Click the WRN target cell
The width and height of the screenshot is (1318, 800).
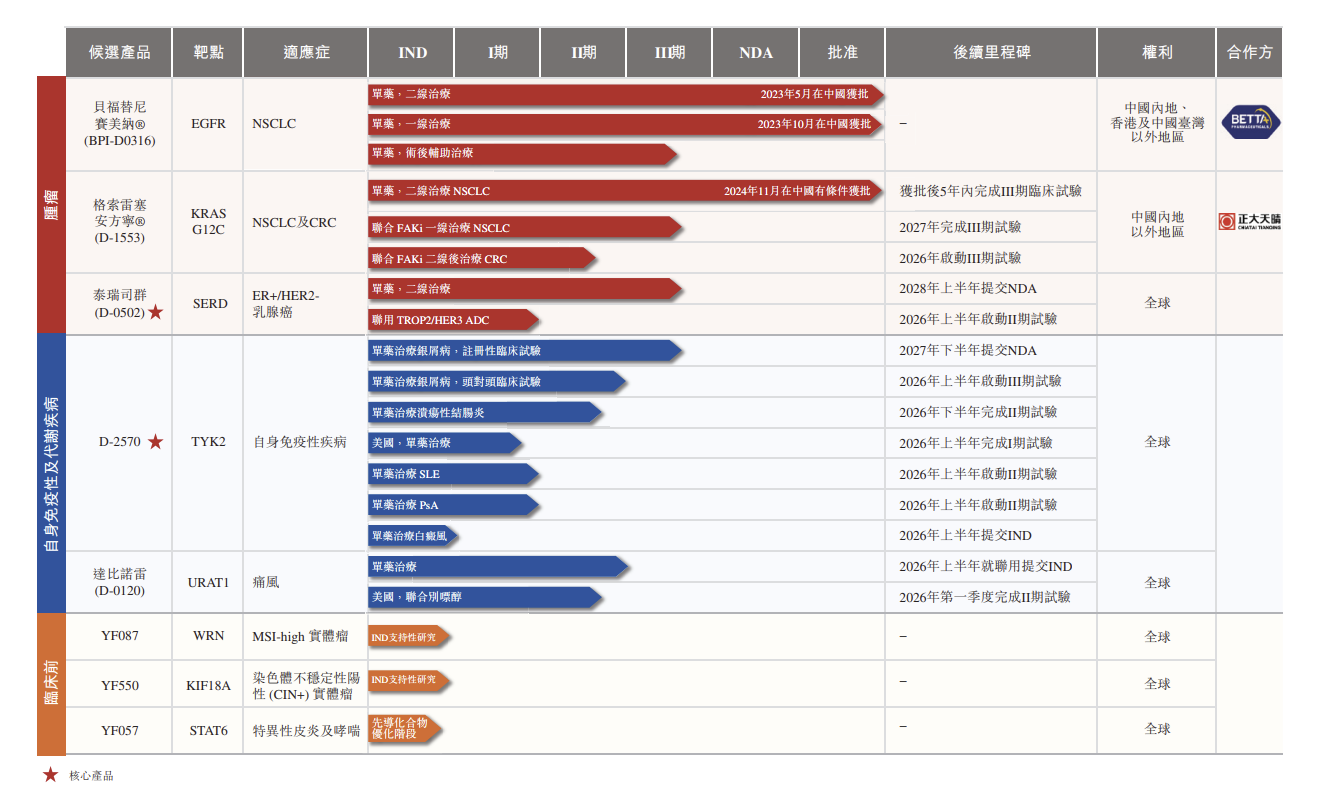(x=208, y=636)
